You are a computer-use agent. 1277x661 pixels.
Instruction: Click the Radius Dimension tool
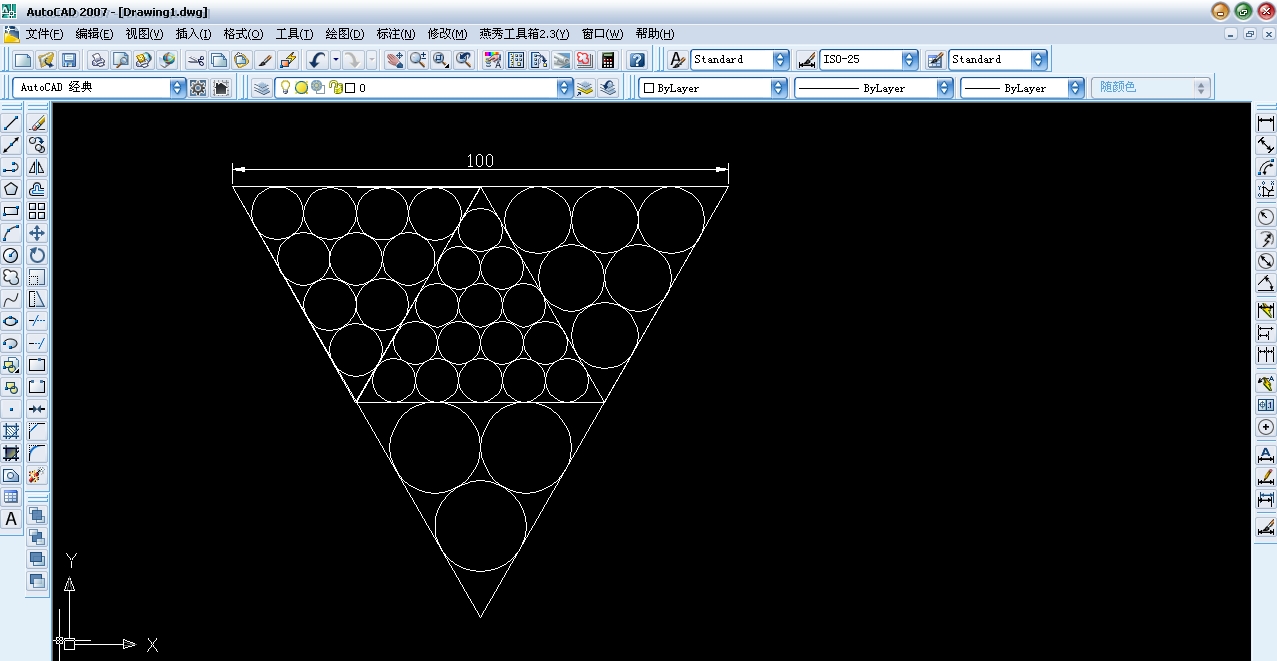pyautogui.click(x=1266, y=216)
